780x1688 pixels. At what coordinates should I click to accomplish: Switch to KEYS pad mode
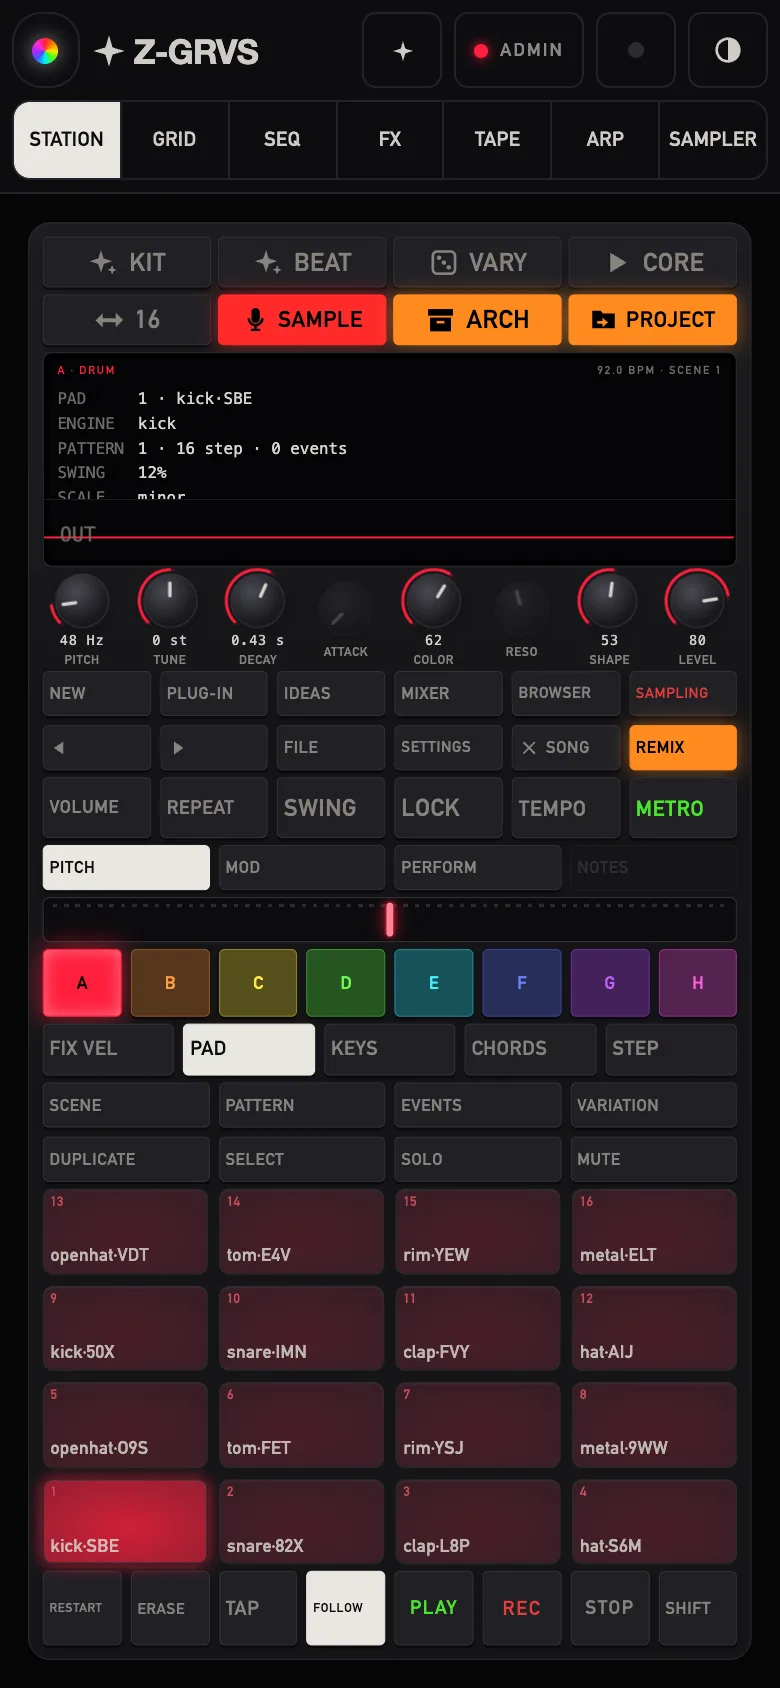click(x=389, y=1049)
